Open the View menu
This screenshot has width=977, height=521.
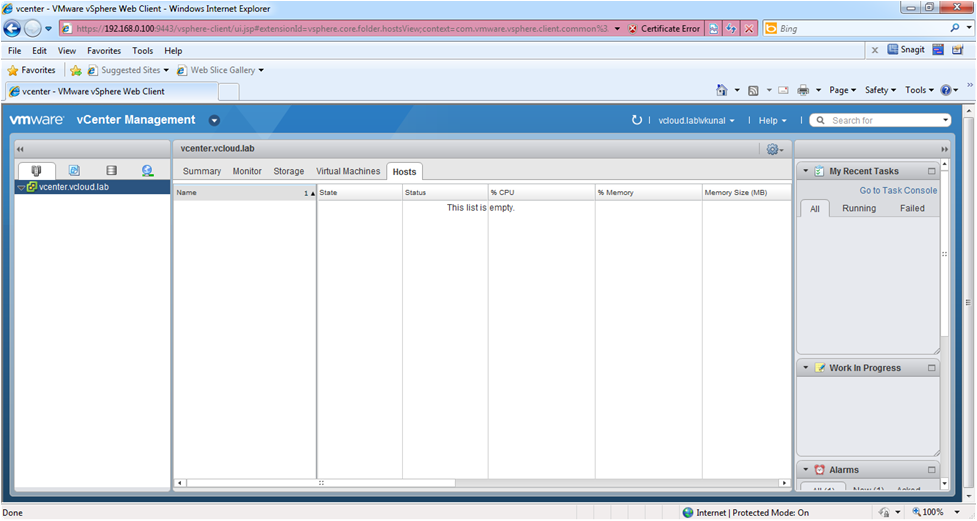67,50
